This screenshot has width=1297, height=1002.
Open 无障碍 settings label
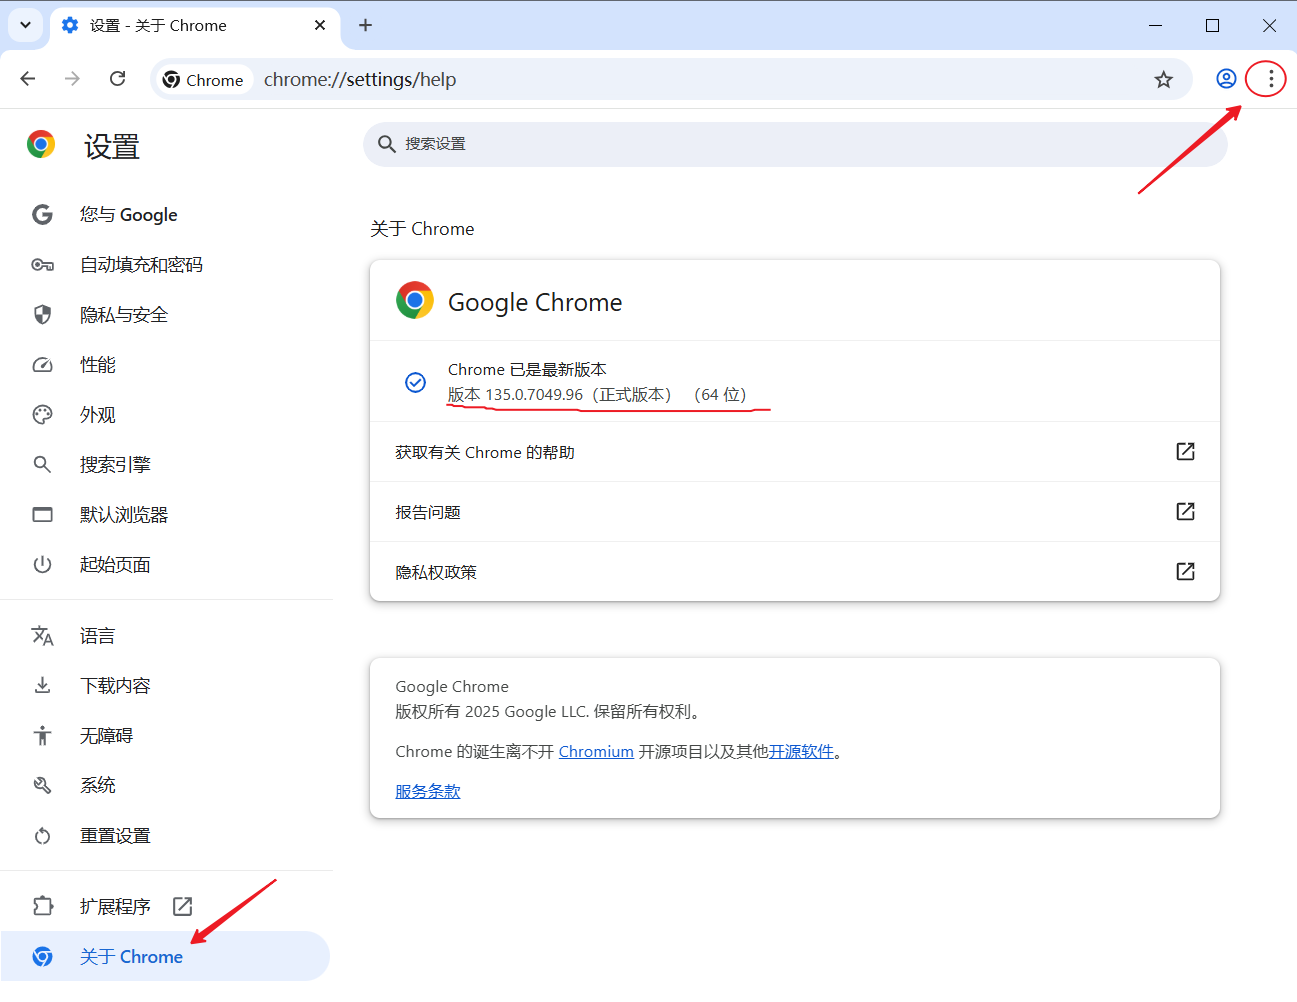pyautogui.click(x=106, y=736)
